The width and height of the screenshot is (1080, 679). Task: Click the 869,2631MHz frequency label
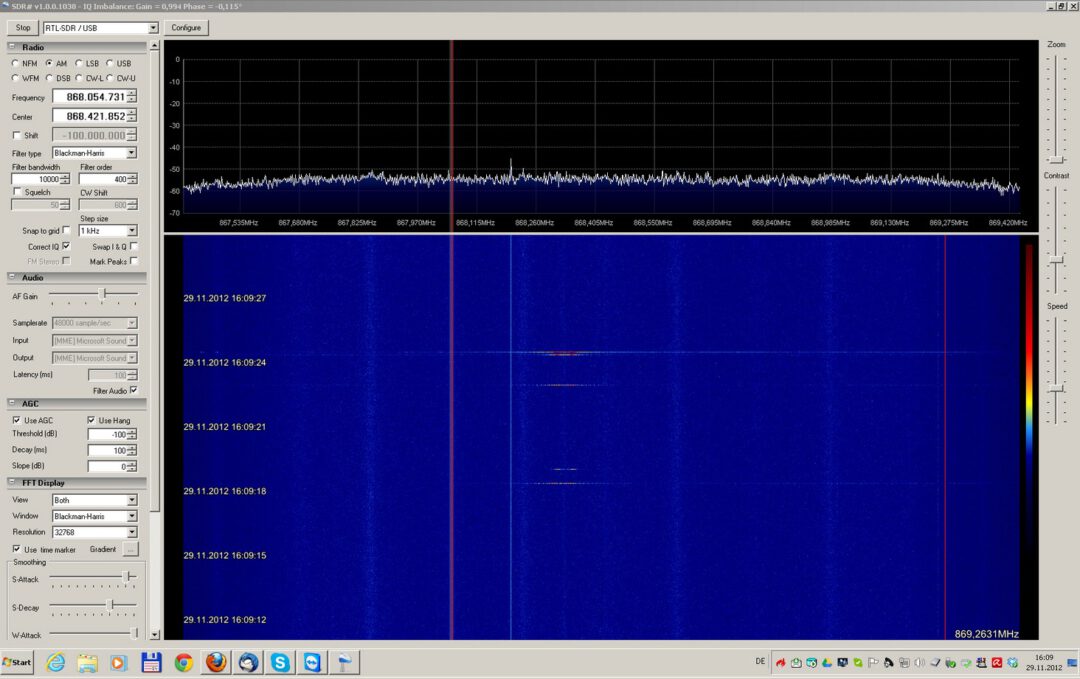tap(986, 634)
